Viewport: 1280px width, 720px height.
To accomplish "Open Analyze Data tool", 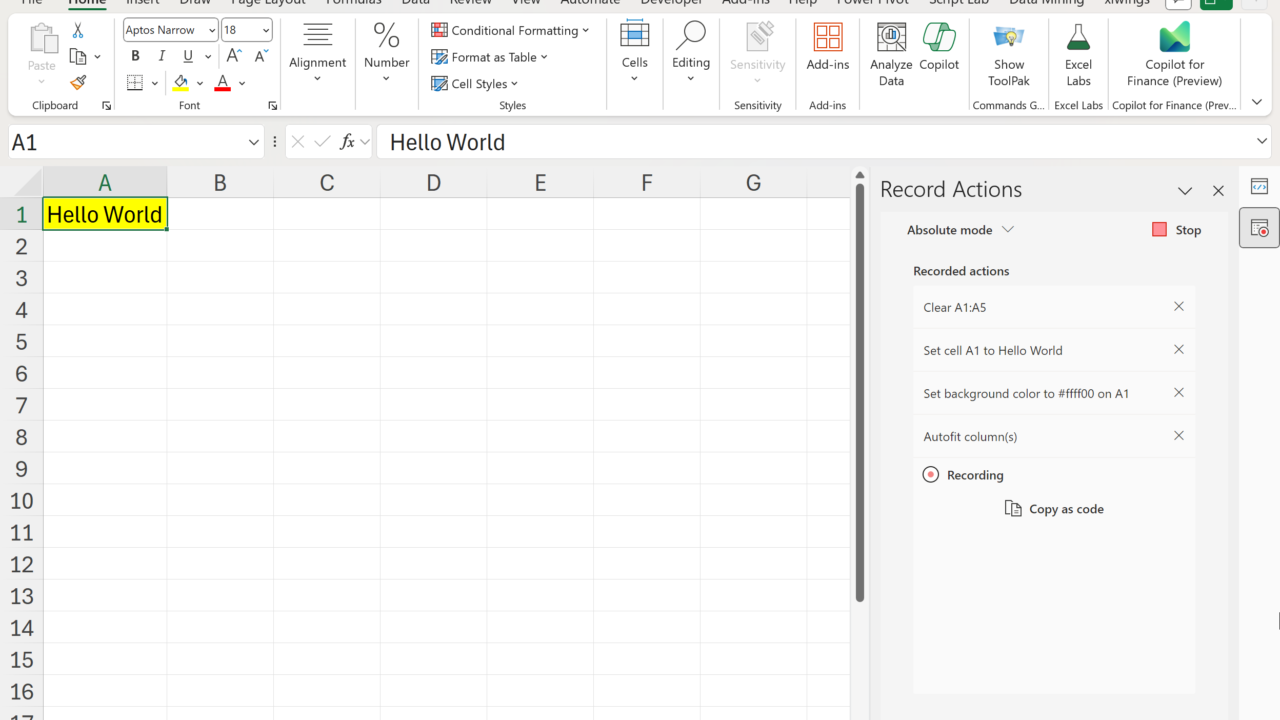I will (x=890, y=55).
